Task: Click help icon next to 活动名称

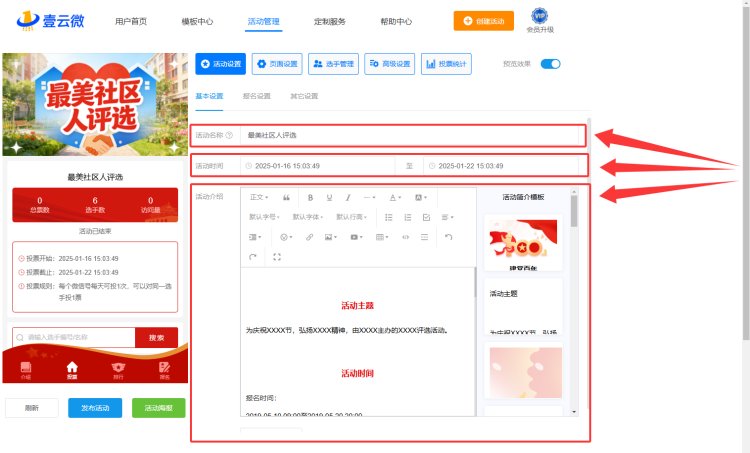Action: 229,135
